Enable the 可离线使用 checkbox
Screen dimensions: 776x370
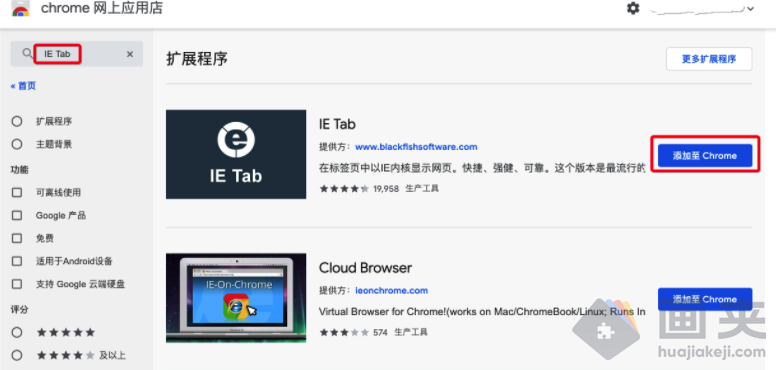(17, 192)
